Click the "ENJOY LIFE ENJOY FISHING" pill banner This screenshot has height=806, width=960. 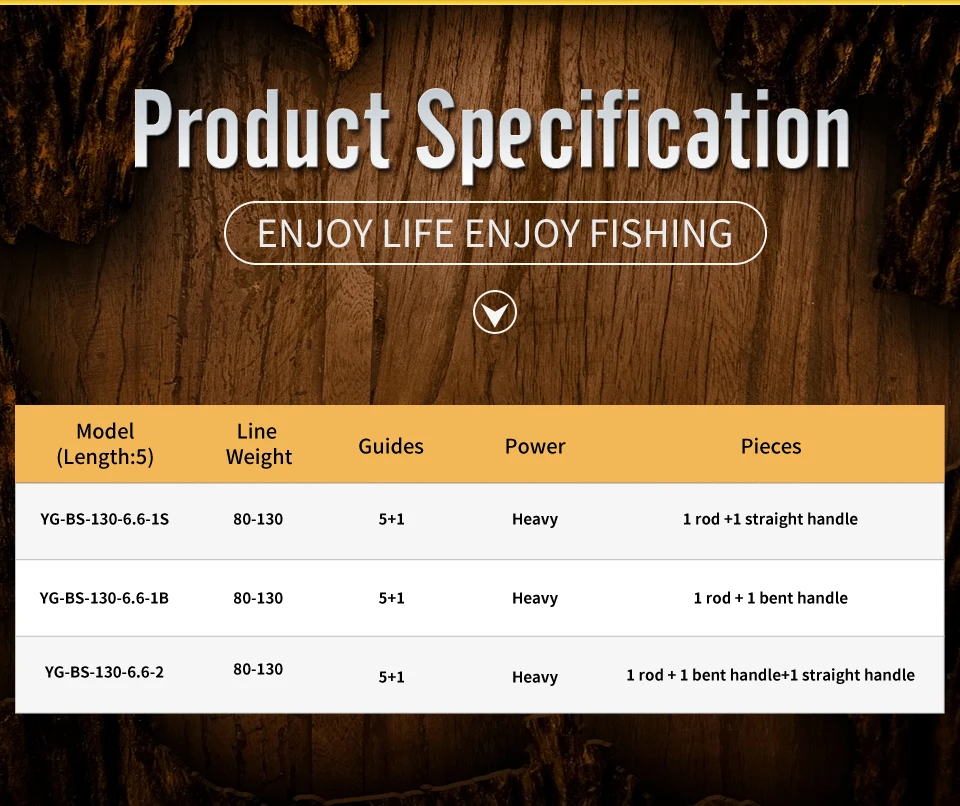(495, 233)
